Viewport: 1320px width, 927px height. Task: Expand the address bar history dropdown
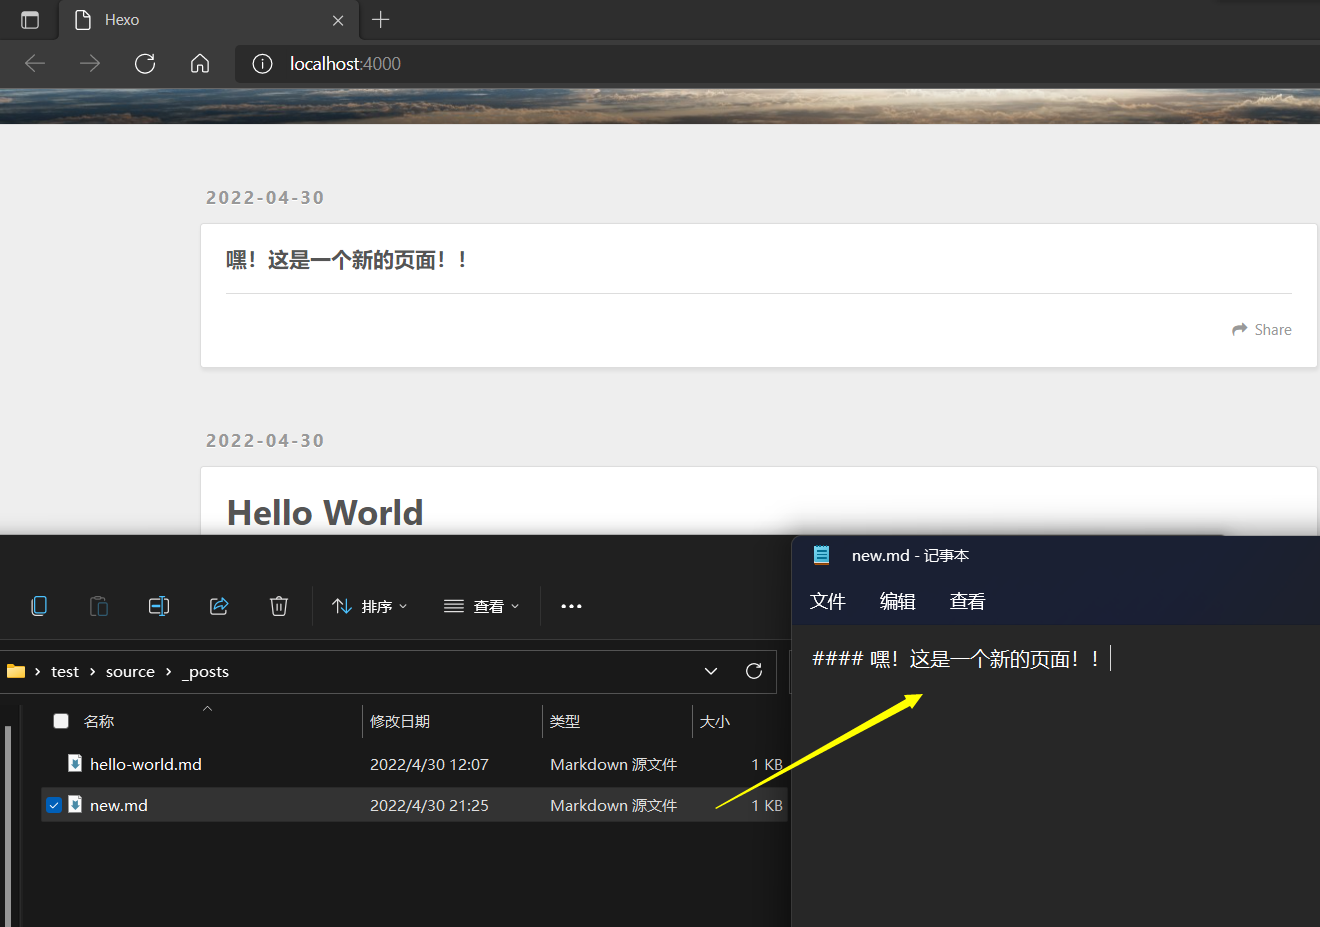tap(711, 671)
